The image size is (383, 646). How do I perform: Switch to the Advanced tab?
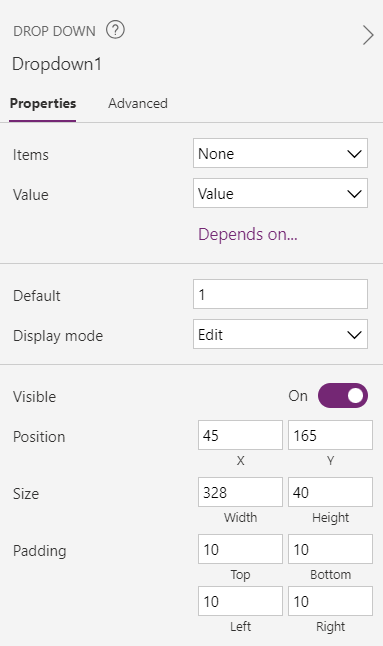pyautogui.click(x=138, y=103)
